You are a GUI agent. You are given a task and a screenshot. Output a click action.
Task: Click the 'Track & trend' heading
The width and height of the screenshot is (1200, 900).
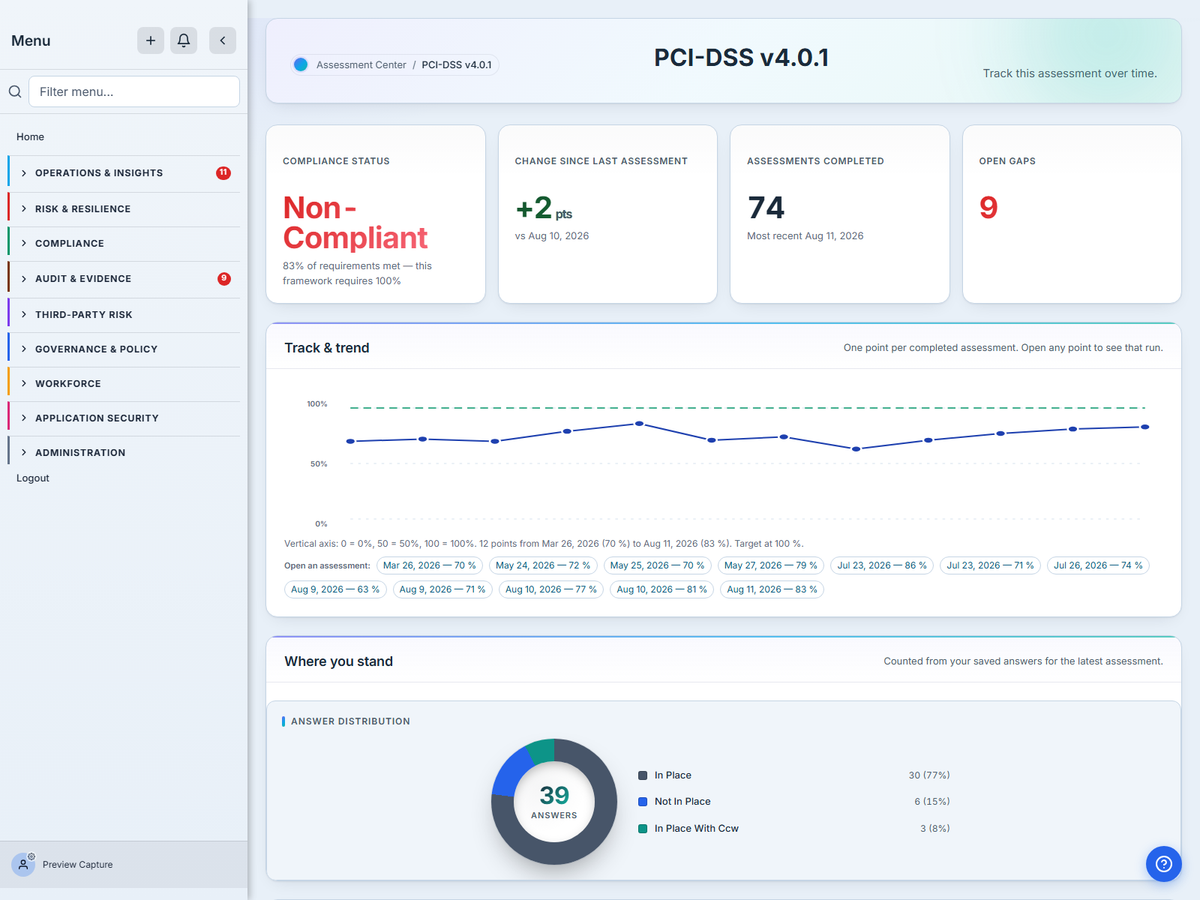pos(327,348)
